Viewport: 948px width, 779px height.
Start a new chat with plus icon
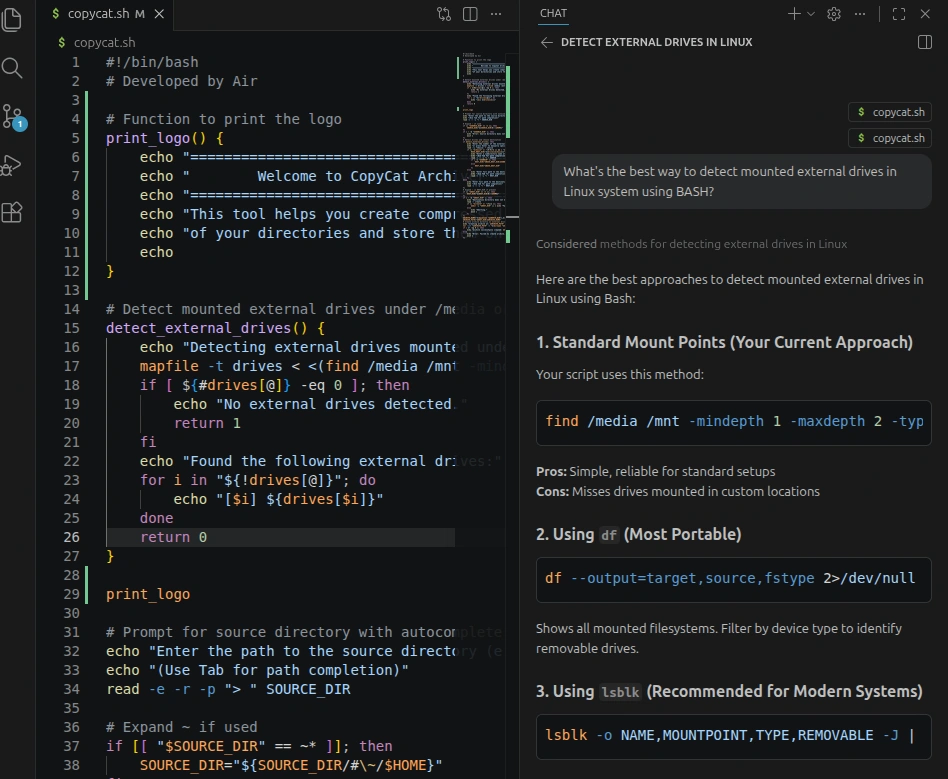pos(794,14)
